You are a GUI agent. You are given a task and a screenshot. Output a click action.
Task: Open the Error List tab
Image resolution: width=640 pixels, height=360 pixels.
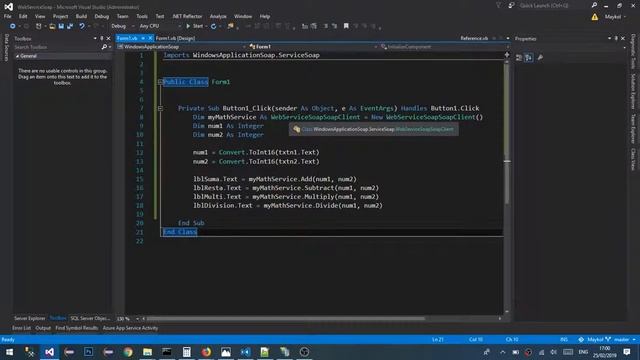click(21, 328)
